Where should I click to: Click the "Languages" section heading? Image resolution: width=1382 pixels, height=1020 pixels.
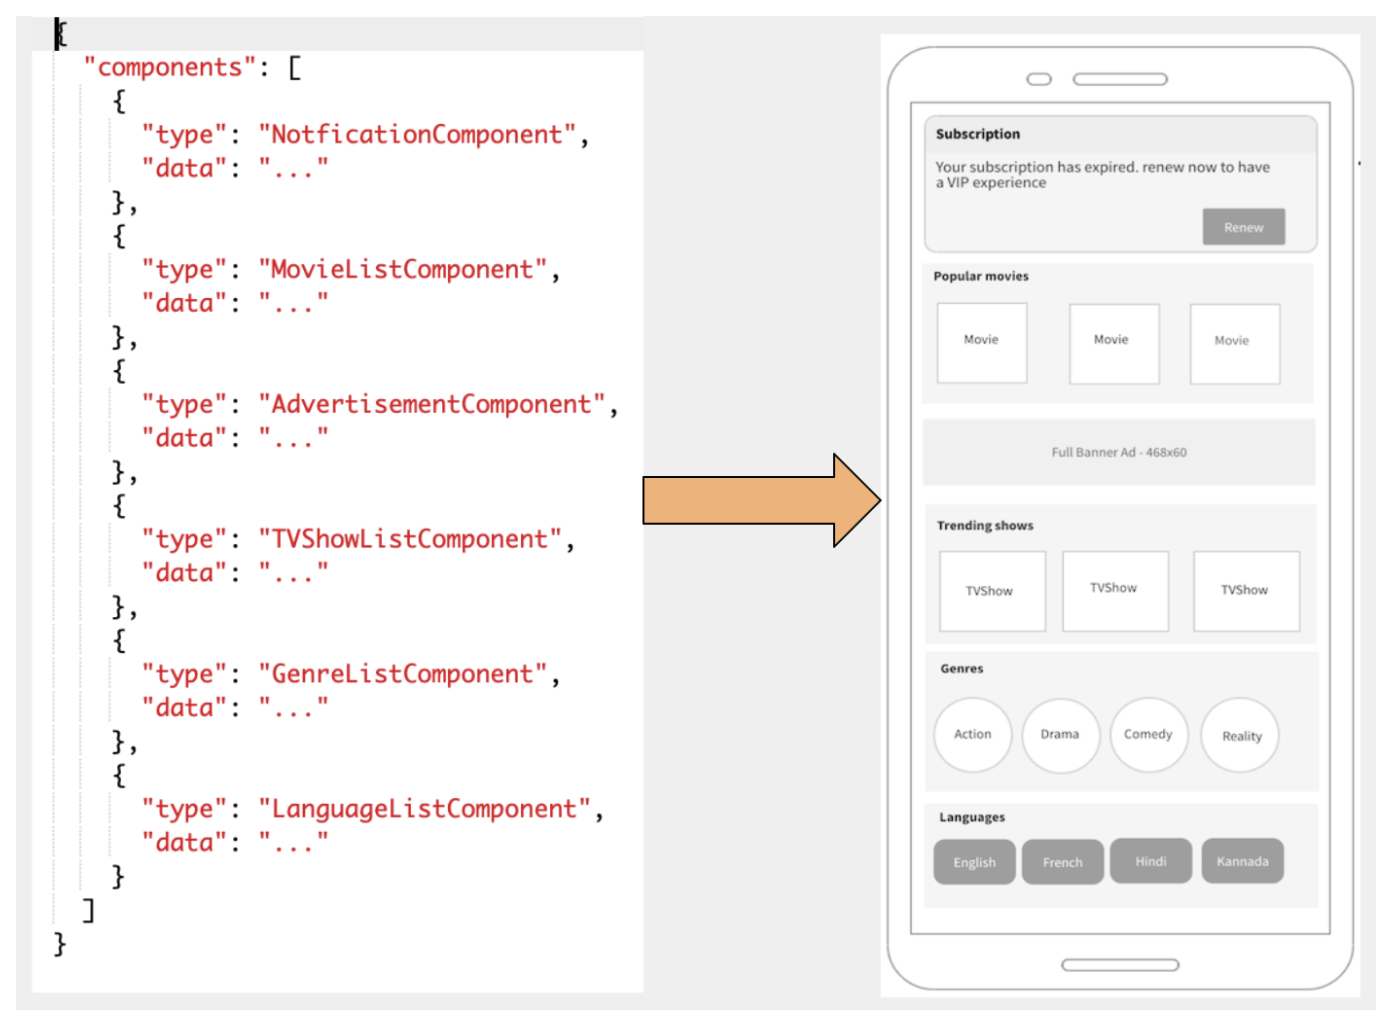972,817
